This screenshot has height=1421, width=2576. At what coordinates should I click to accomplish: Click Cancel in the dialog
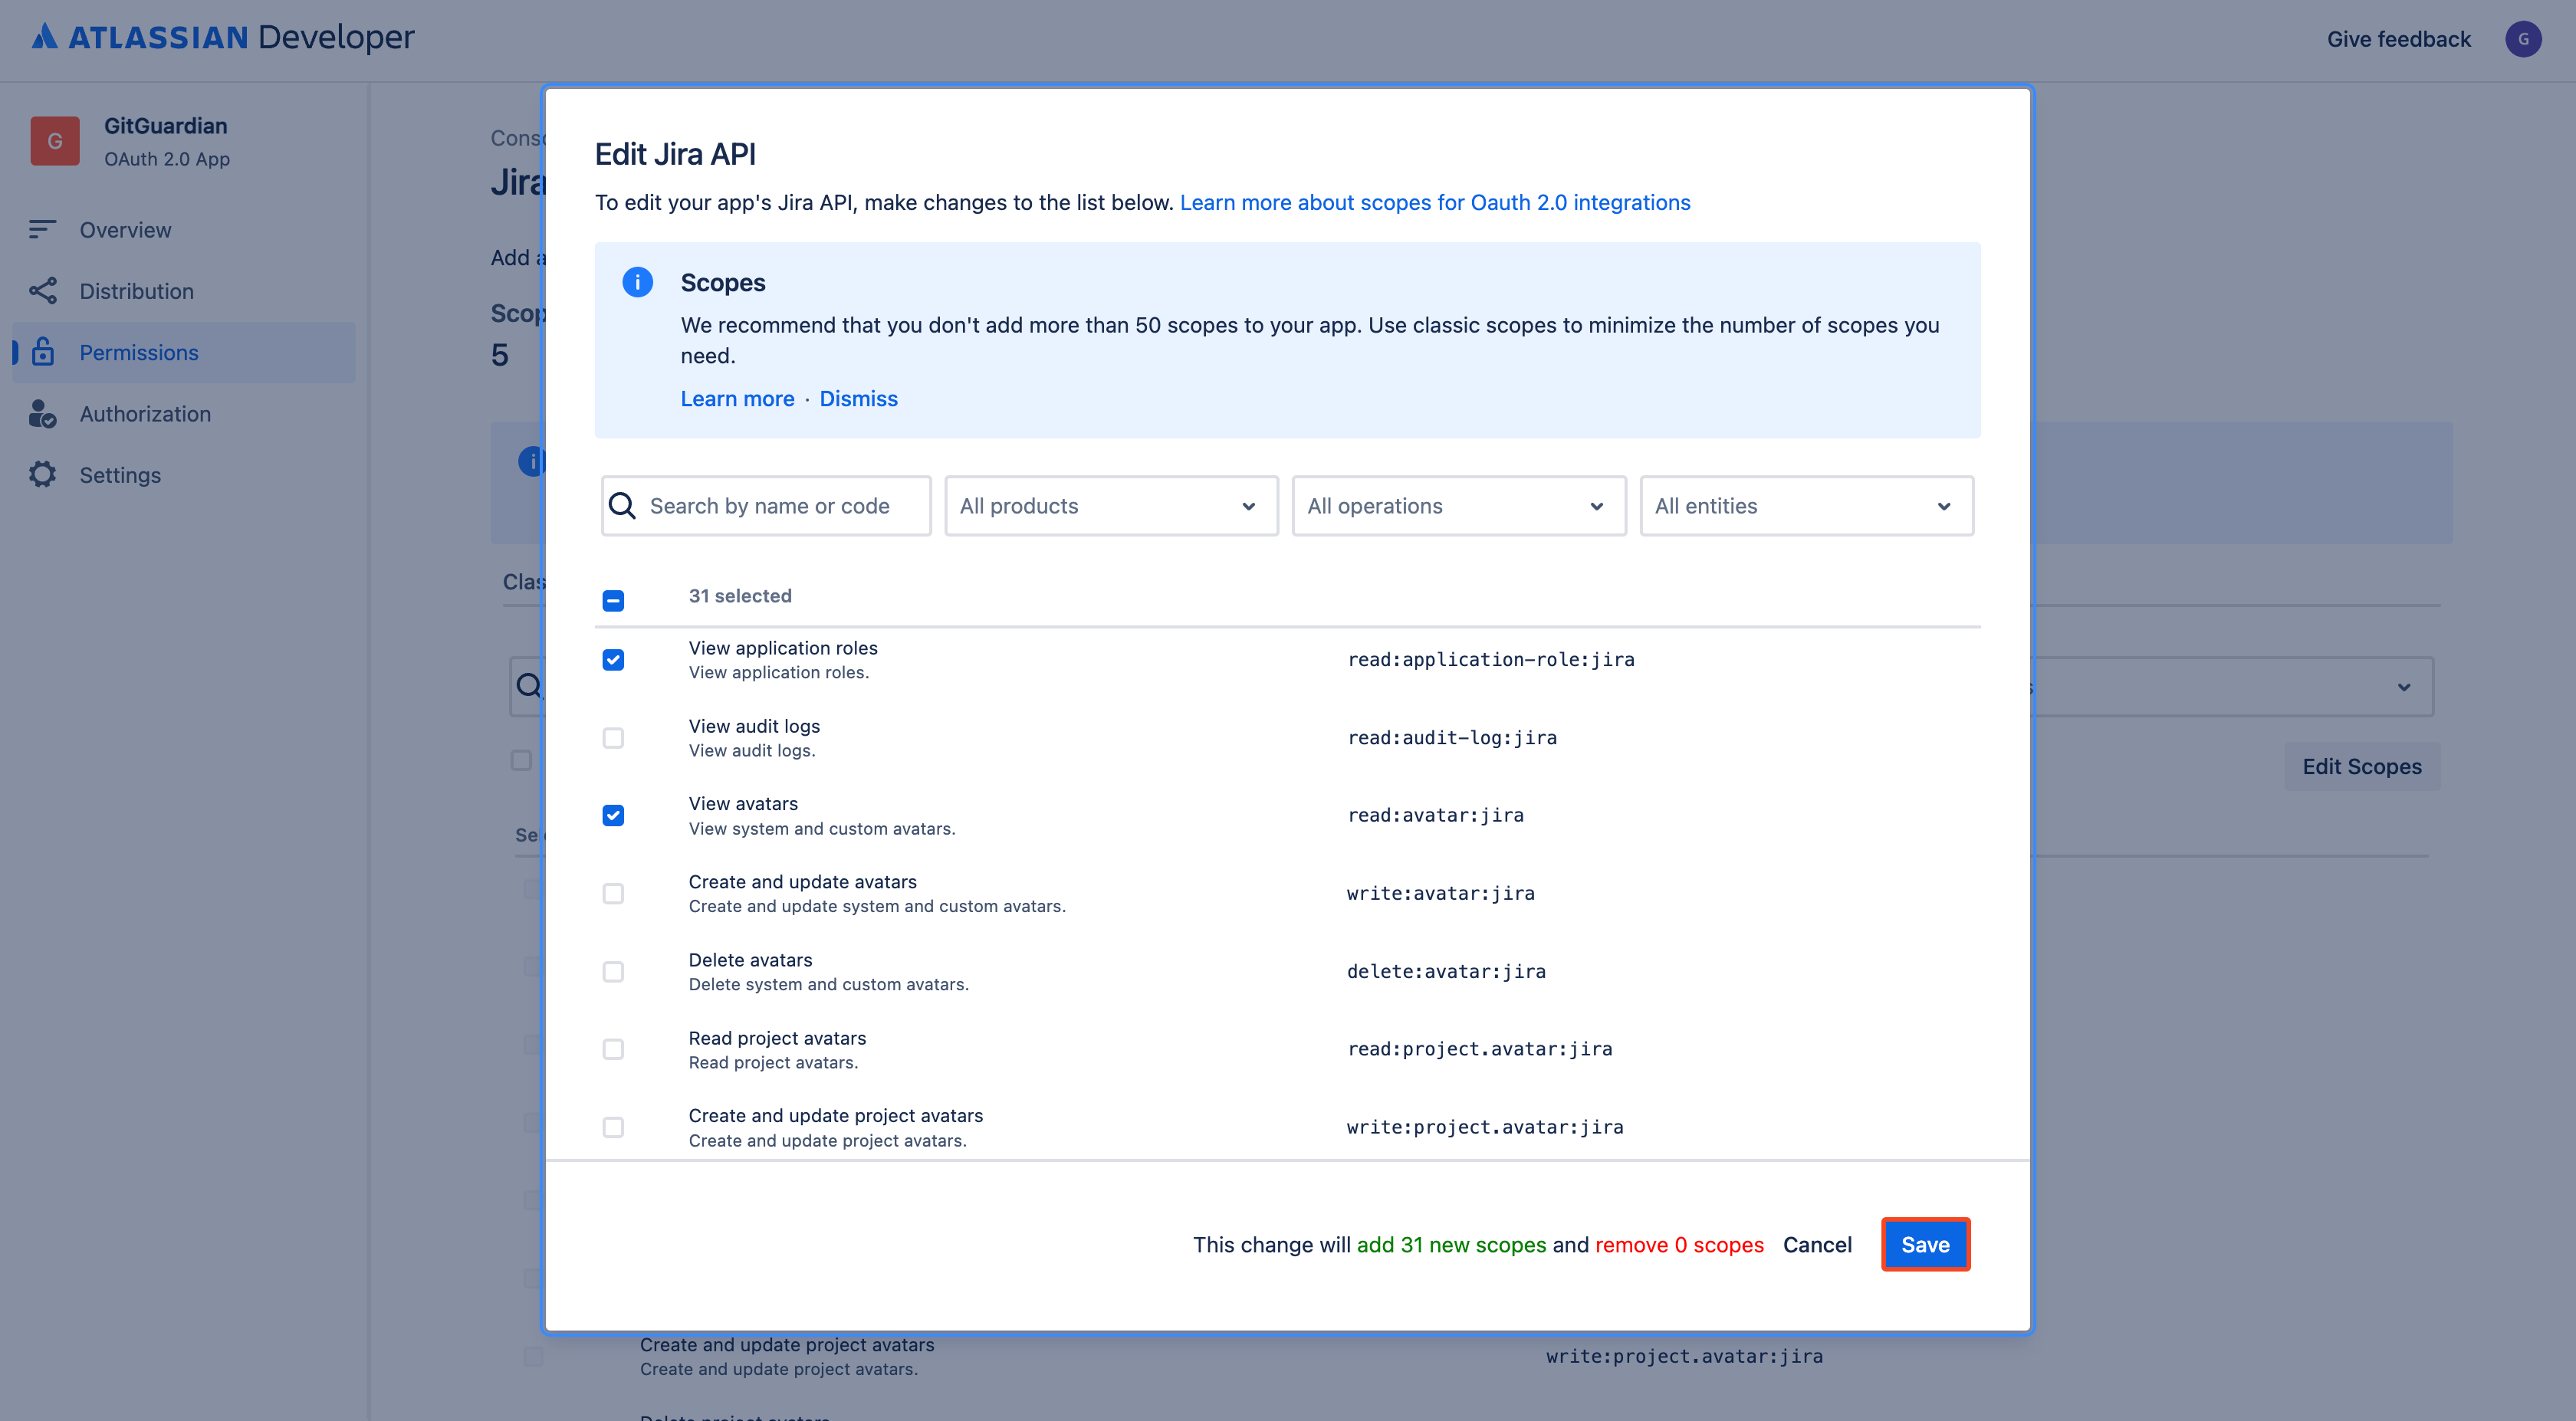pos(1817,1245)
